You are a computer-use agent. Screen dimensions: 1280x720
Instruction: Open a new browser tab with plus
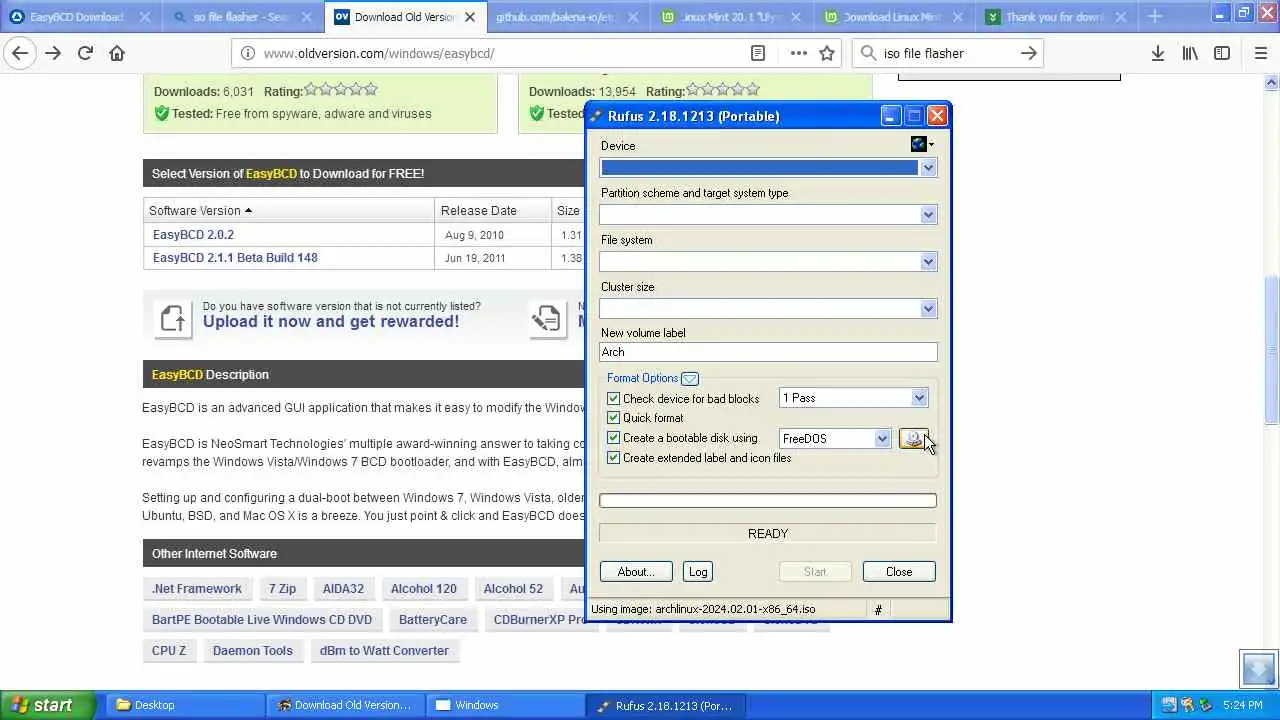[x=1155, y=16]
